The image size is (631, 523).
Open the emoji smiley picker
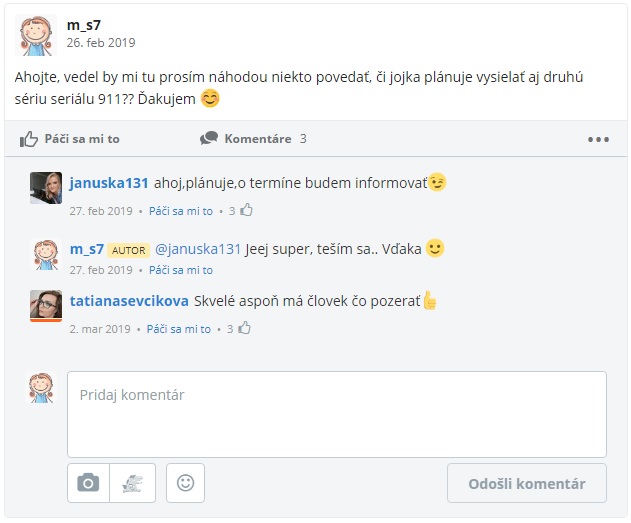pyautogui.click(x=186, y=483)
